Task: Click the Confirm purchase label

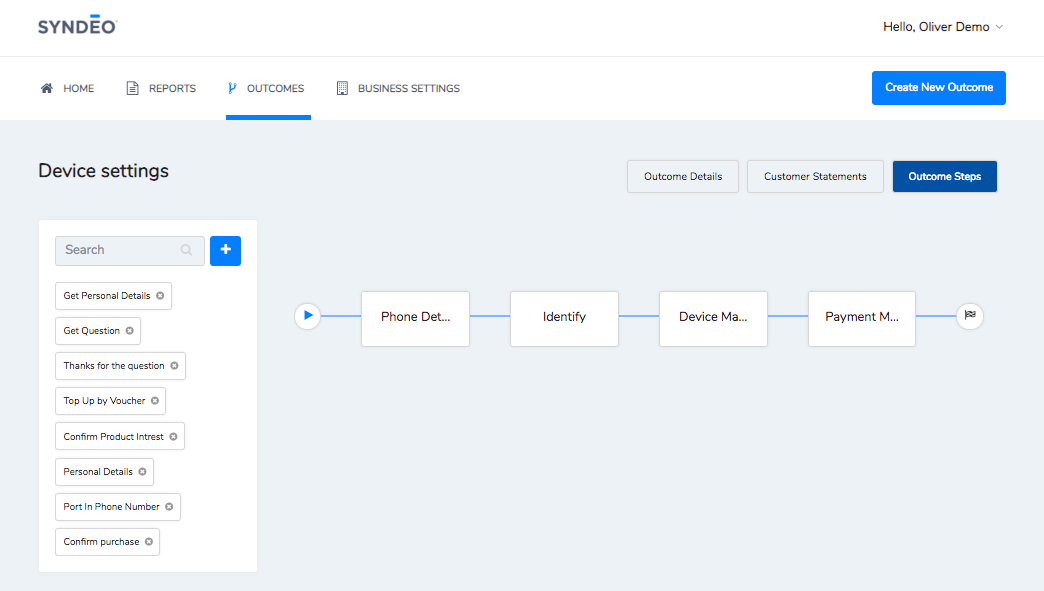Action: pos(101,542)
